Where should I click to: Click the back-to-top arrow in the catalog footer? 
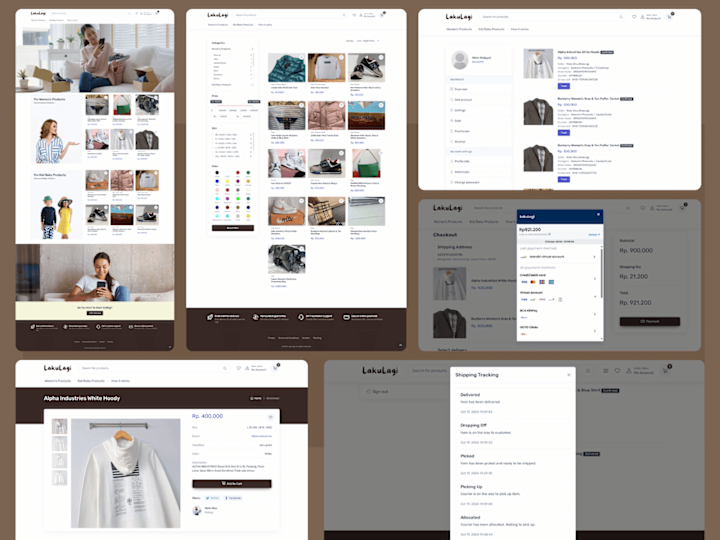coord(400,345)
